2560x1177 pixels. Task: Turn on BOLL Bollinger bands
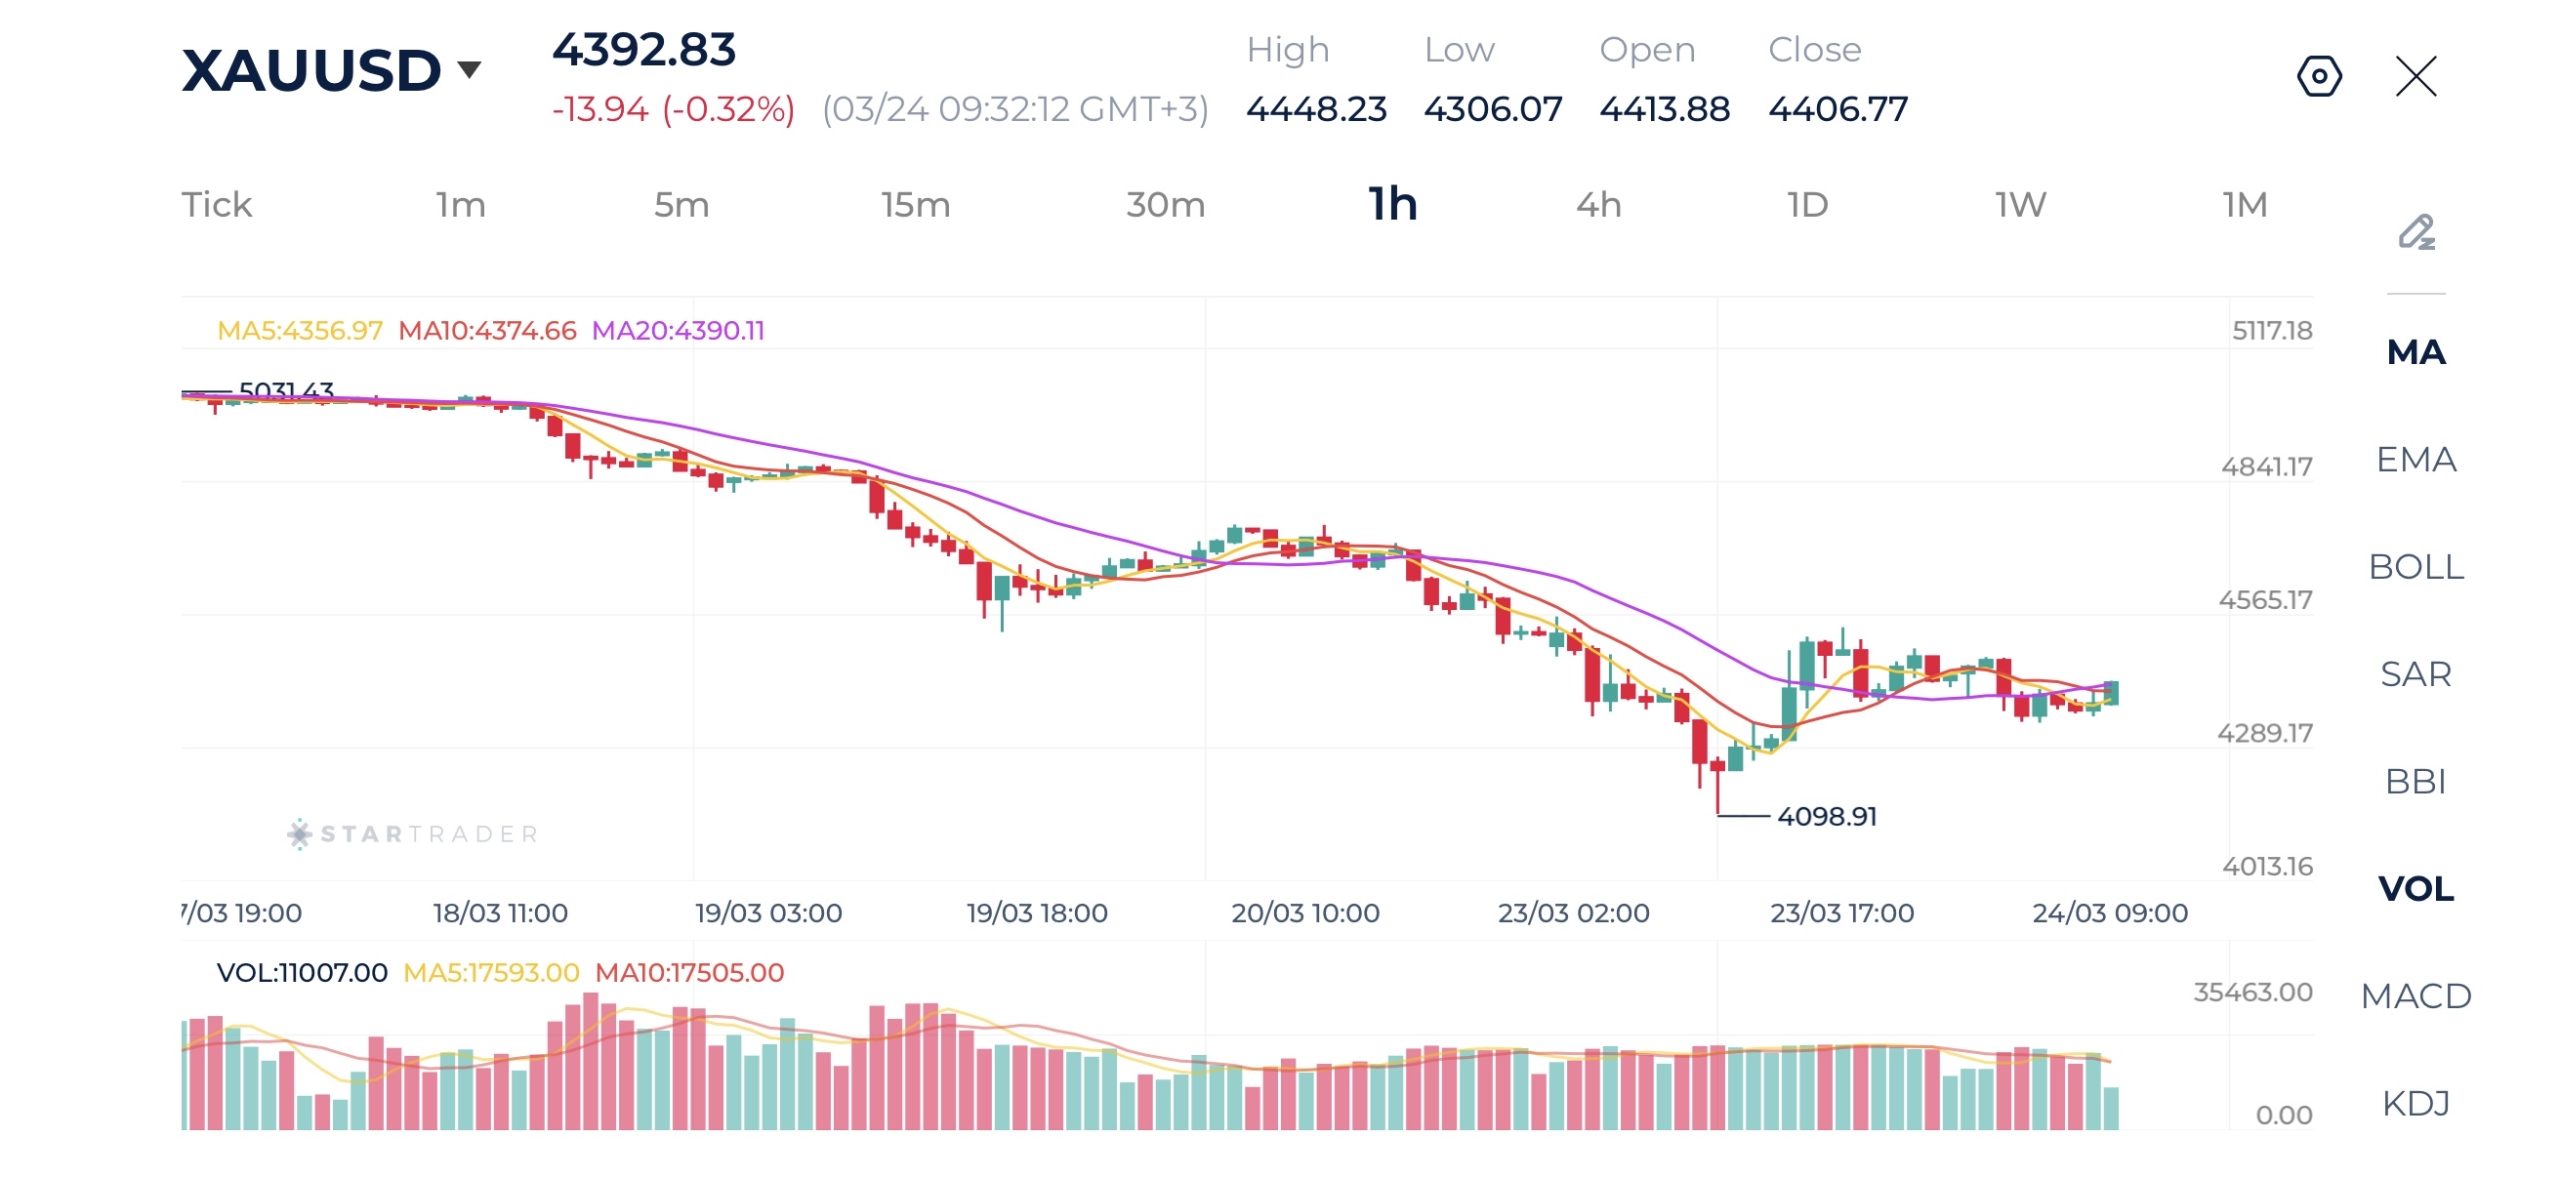tap(2416, 567)
